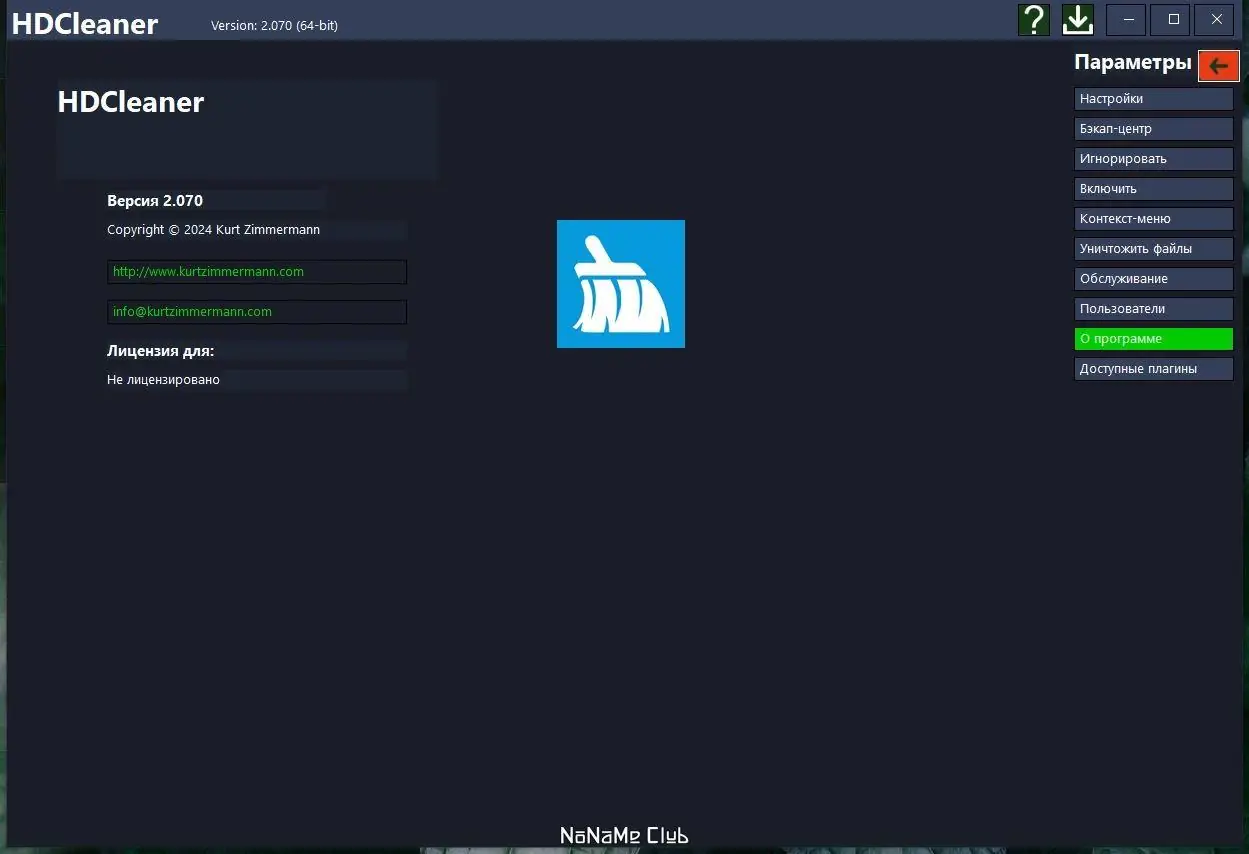Click the Версия 2.070 text
The width and height of the screenshot is (1249, 854).
[155, 201]
